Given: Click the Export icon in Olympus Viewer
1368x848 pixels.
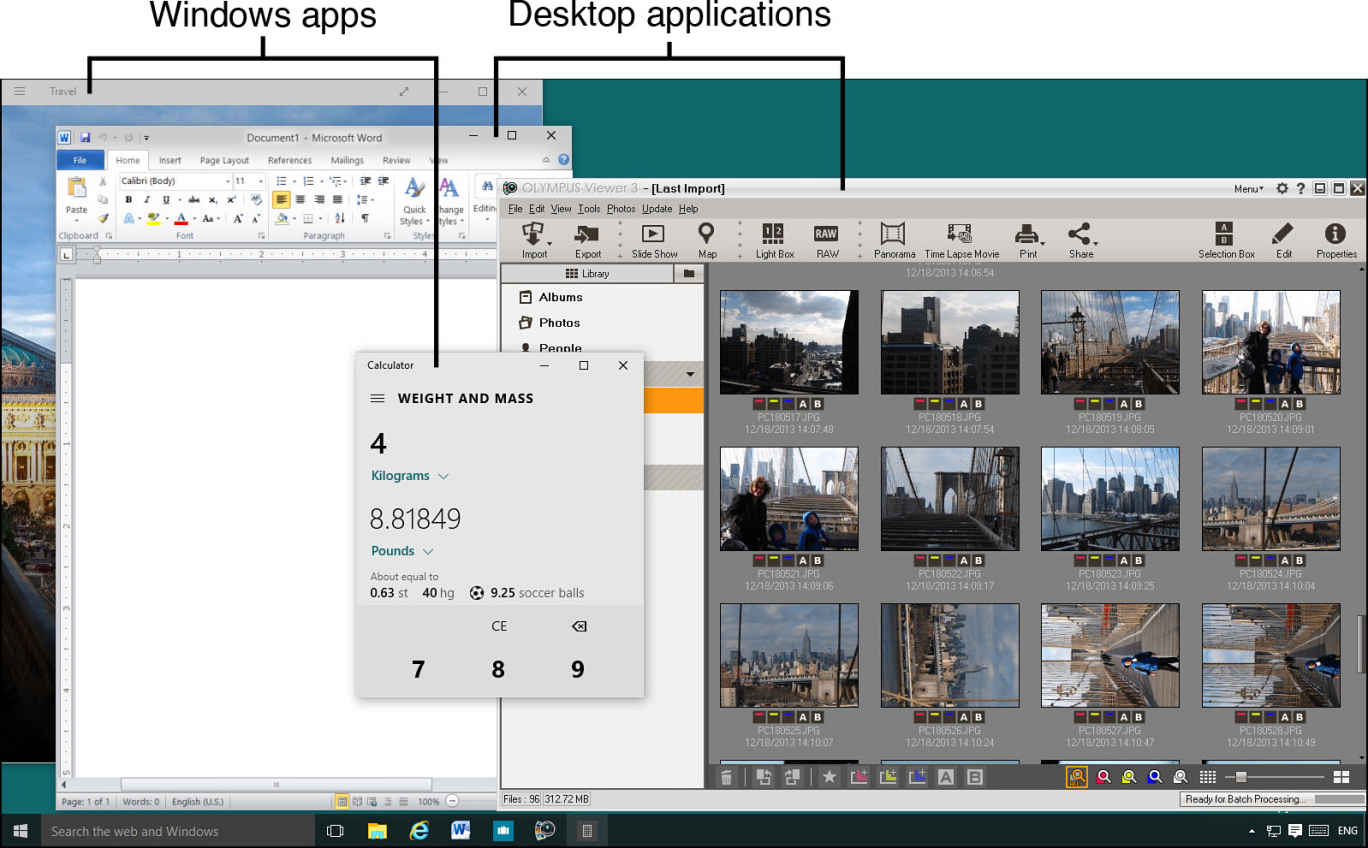Looking at the screenshot, I should tap(587, 234).
